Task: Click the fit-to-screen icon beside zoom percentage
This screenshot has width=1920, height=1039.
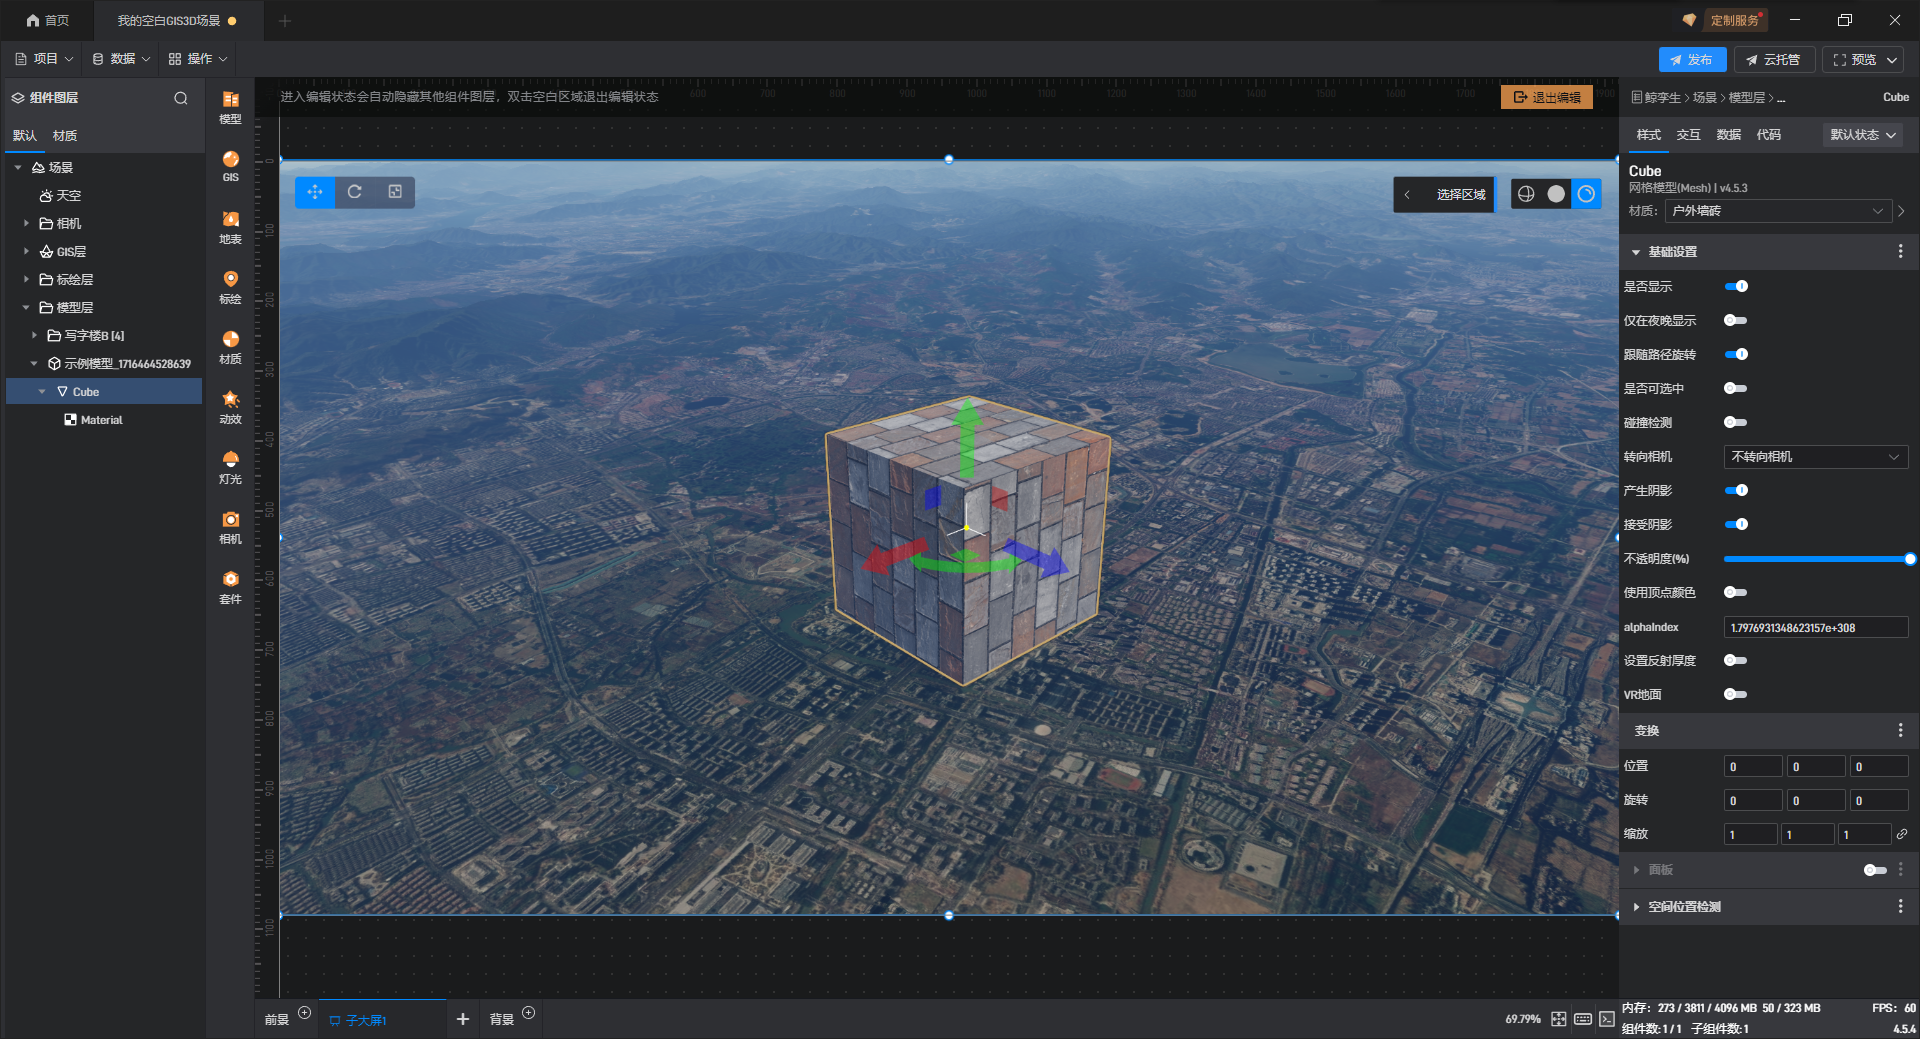Action: (x=1558, y=1019)
